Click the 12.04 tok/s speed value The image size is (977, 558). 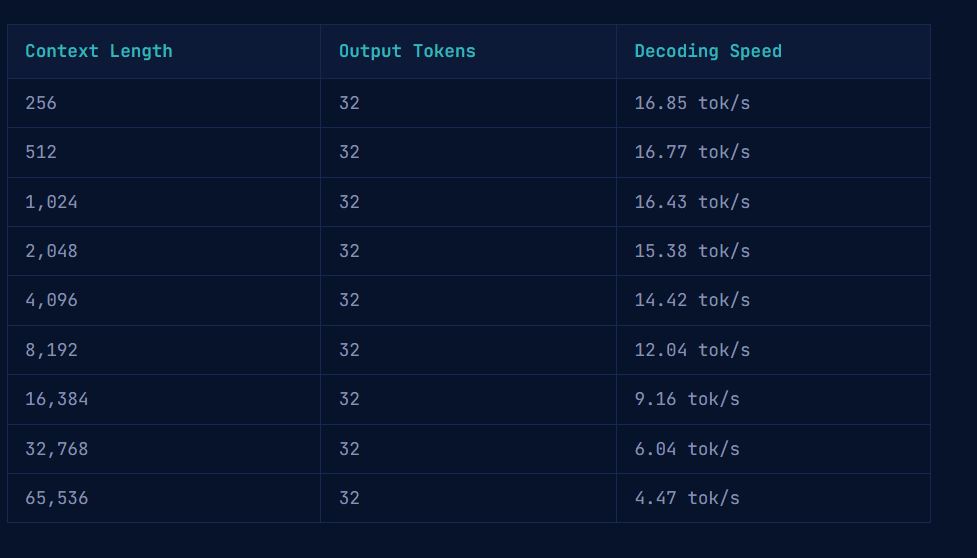pyautogui.click(x=692, y=350)
